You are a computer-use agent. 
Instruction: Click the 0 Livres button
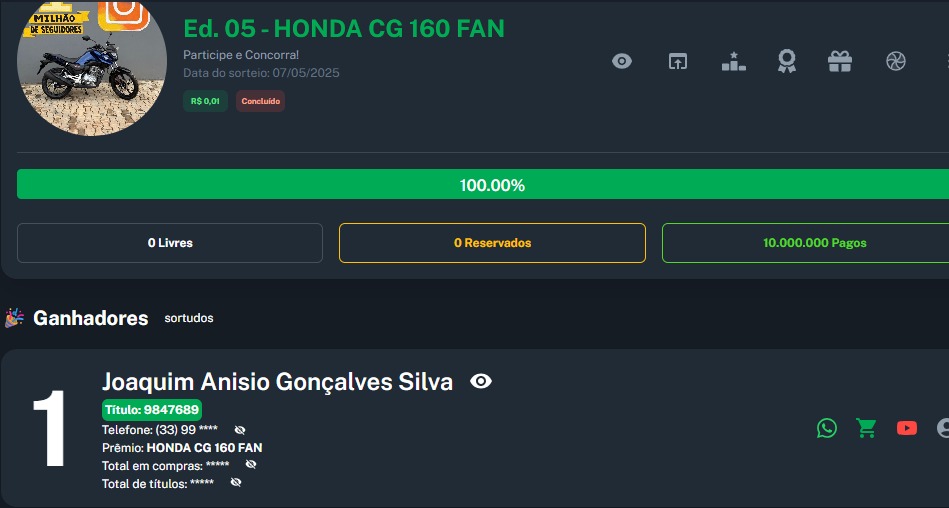170,243
